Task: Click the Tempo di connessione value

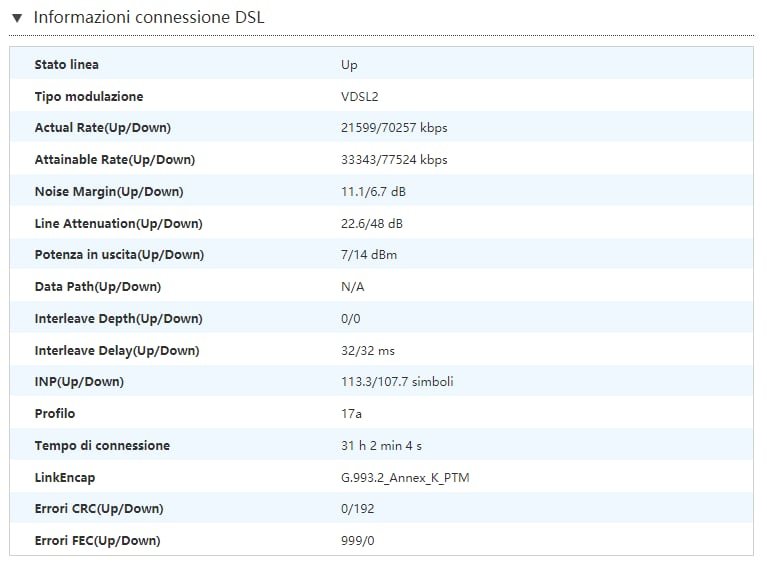Action: click(x=382, y=446)
